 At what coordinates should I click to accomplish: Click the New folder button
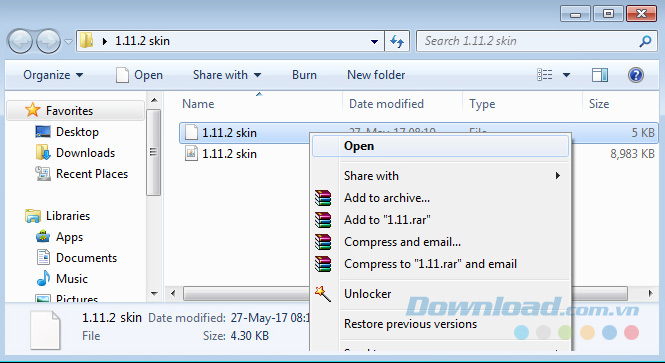[376, 75]
